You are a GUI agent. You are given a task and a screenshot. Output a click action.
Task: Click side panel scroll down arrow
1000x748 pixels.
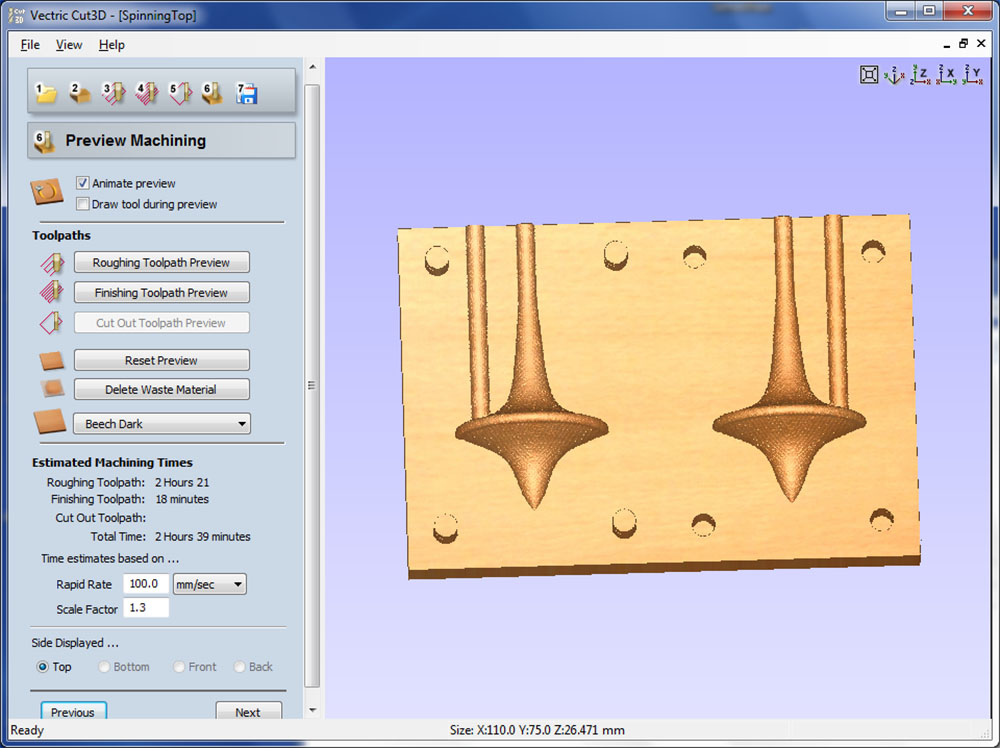pos(312,710)
